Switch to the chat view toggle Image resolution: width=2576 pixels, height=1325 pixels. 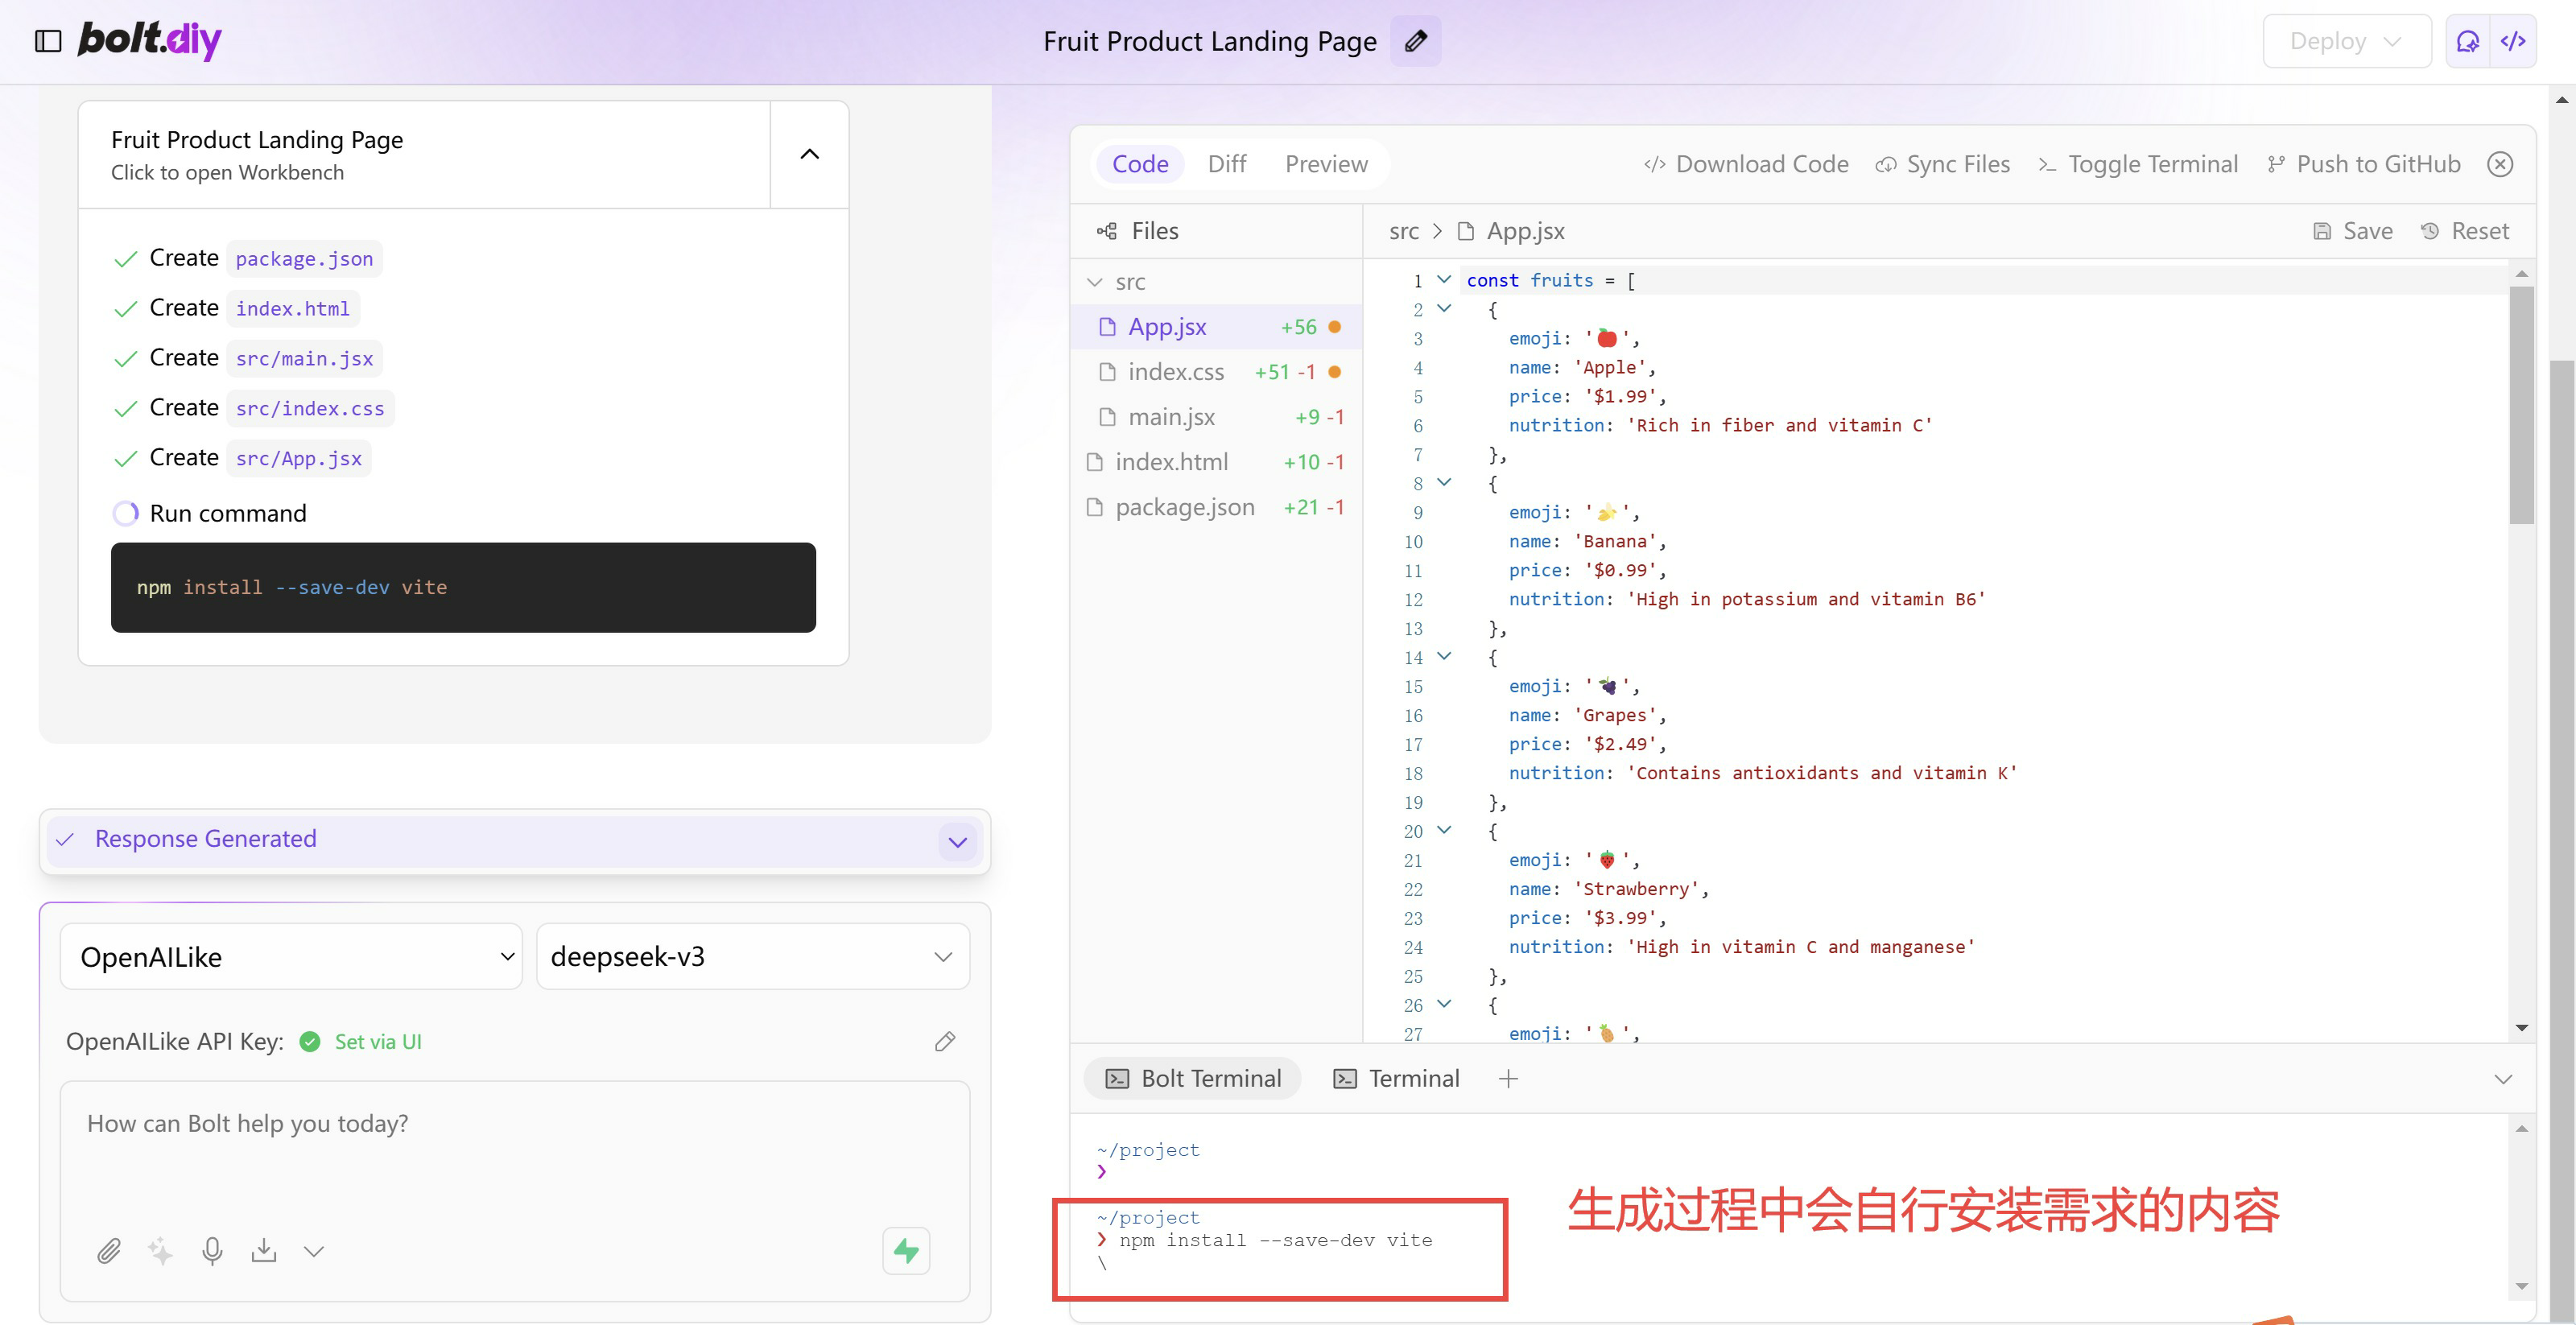[x=2468, y=41]
